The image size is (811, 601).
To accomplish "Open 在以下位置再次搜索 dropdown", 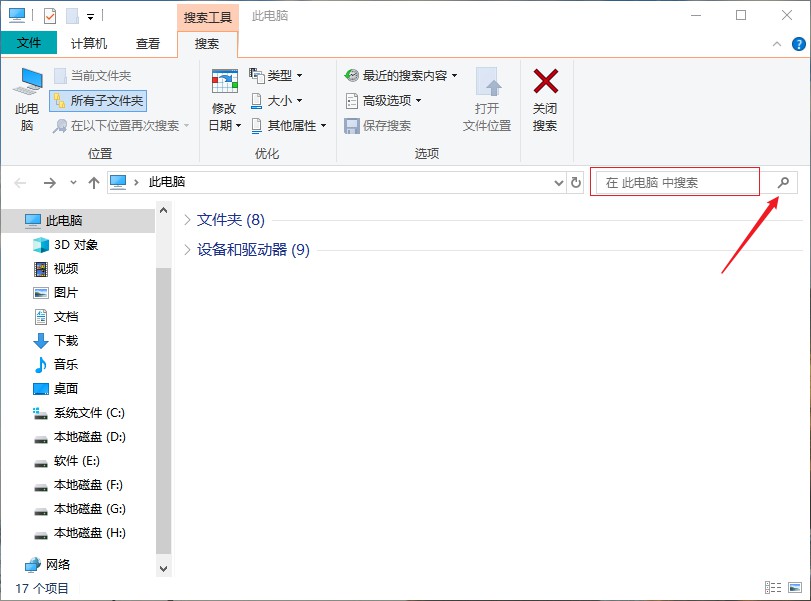I will (x=121, y=126).
